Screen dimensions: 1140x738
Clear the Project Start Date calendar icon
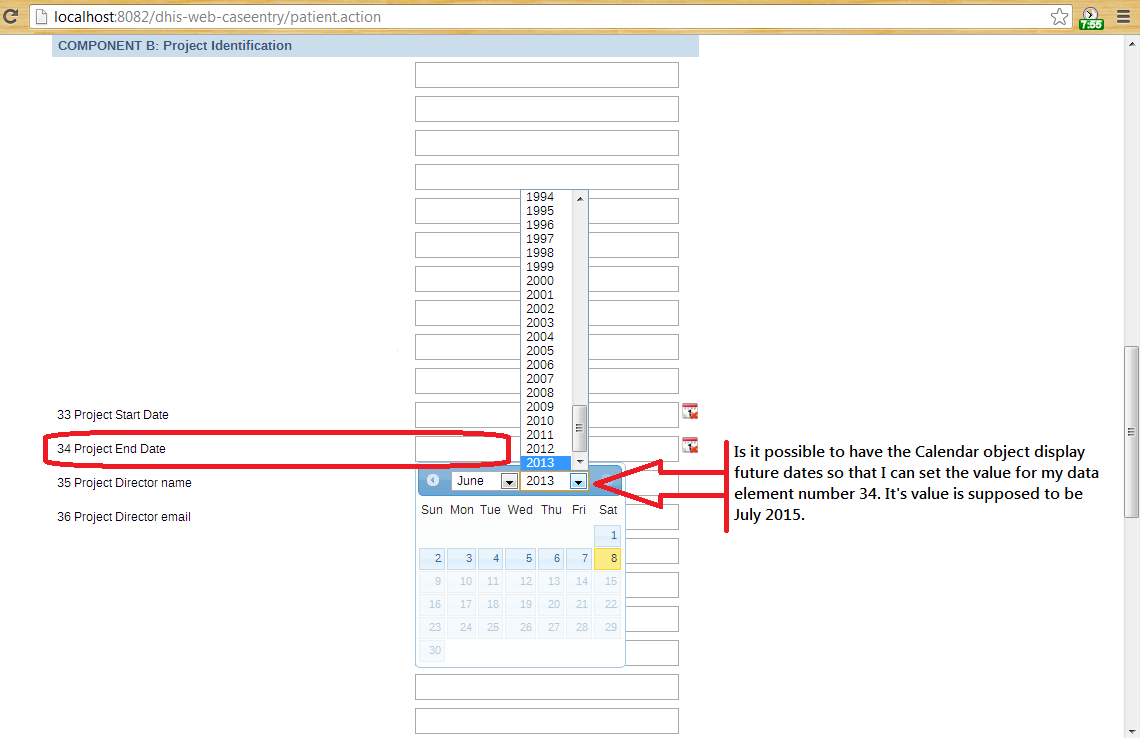point(690,412)
